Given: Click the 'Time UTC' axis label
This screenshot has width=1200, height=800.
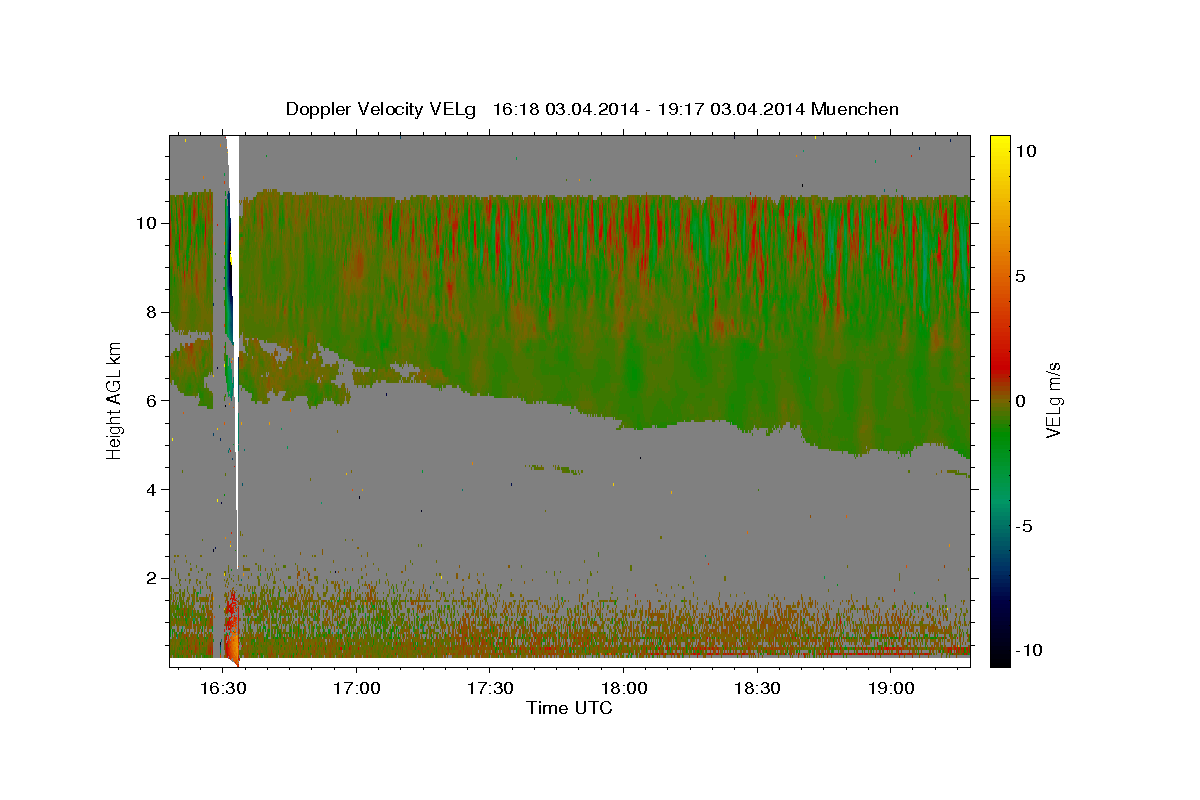Looking at the screenshot, I should click(569, 708).
